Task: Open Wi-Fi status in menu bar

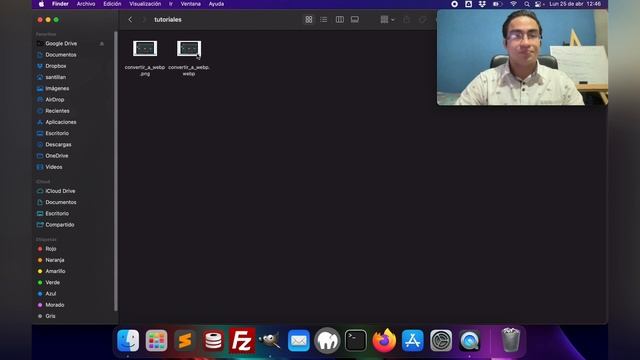Action: 513,4
